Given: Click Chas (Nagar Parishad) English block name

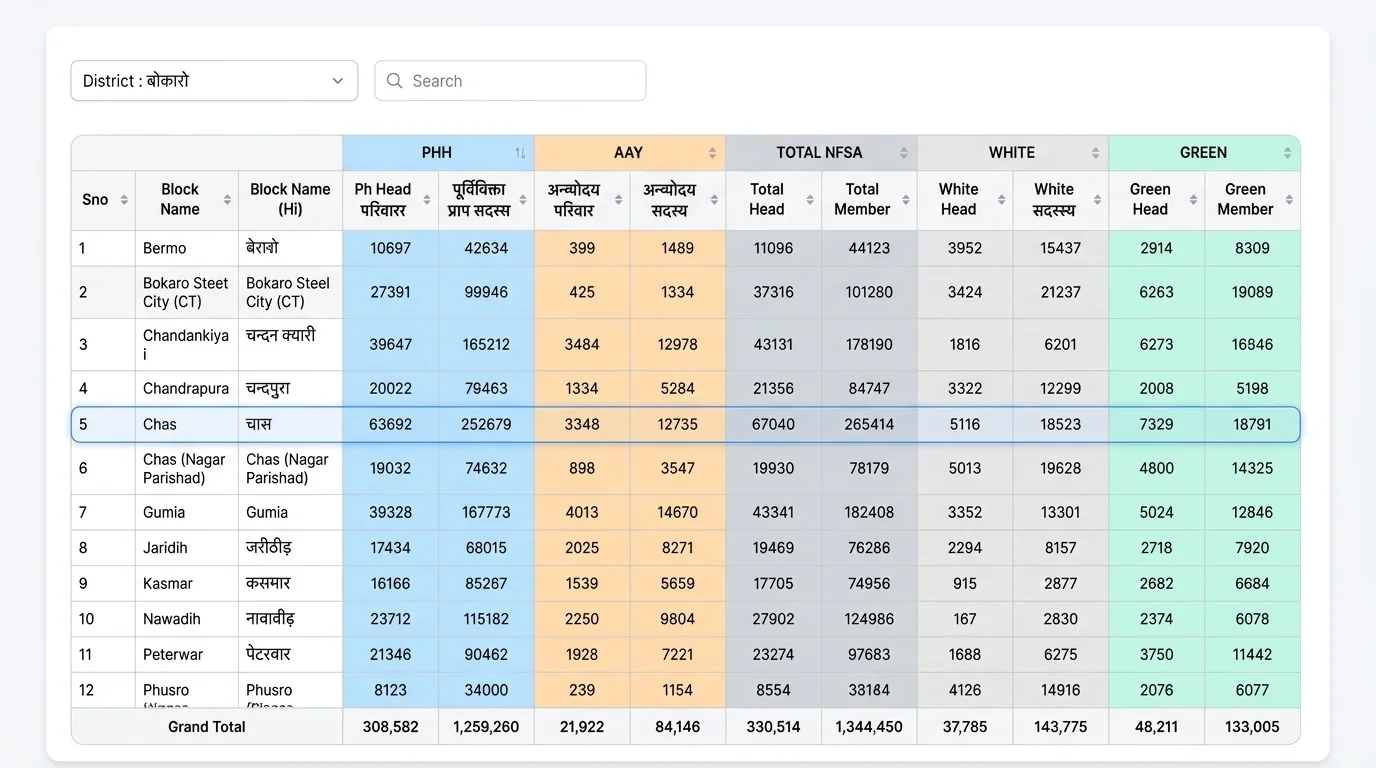Looking at the screenshot, I should pos(184,468).
